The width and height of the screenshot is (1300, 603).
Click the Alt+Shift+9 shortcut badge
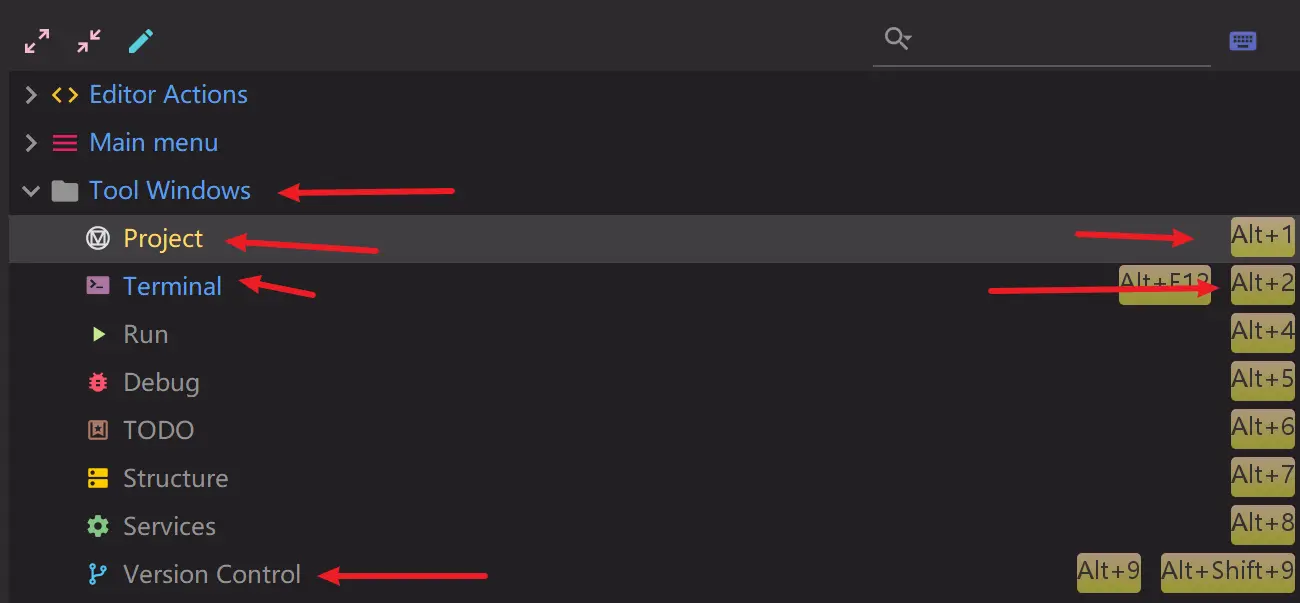click(x=1227, y=571)
